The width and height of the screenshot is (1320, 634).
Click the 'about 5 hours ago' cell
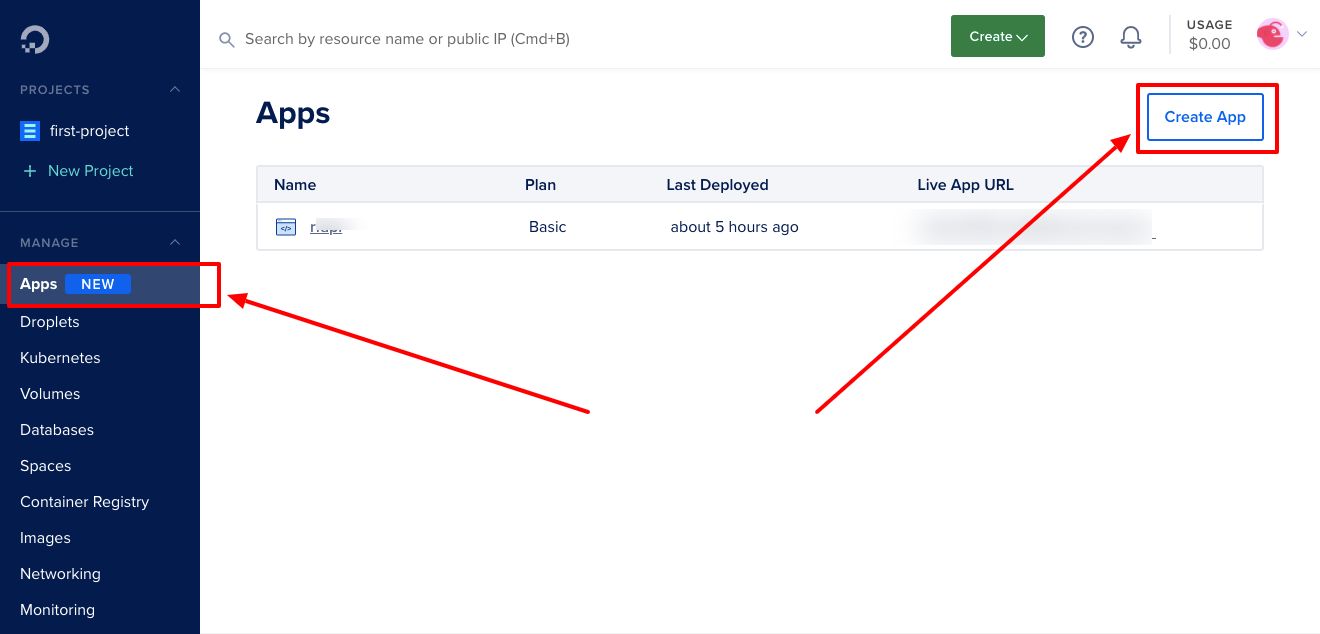(x=734, y=227)
